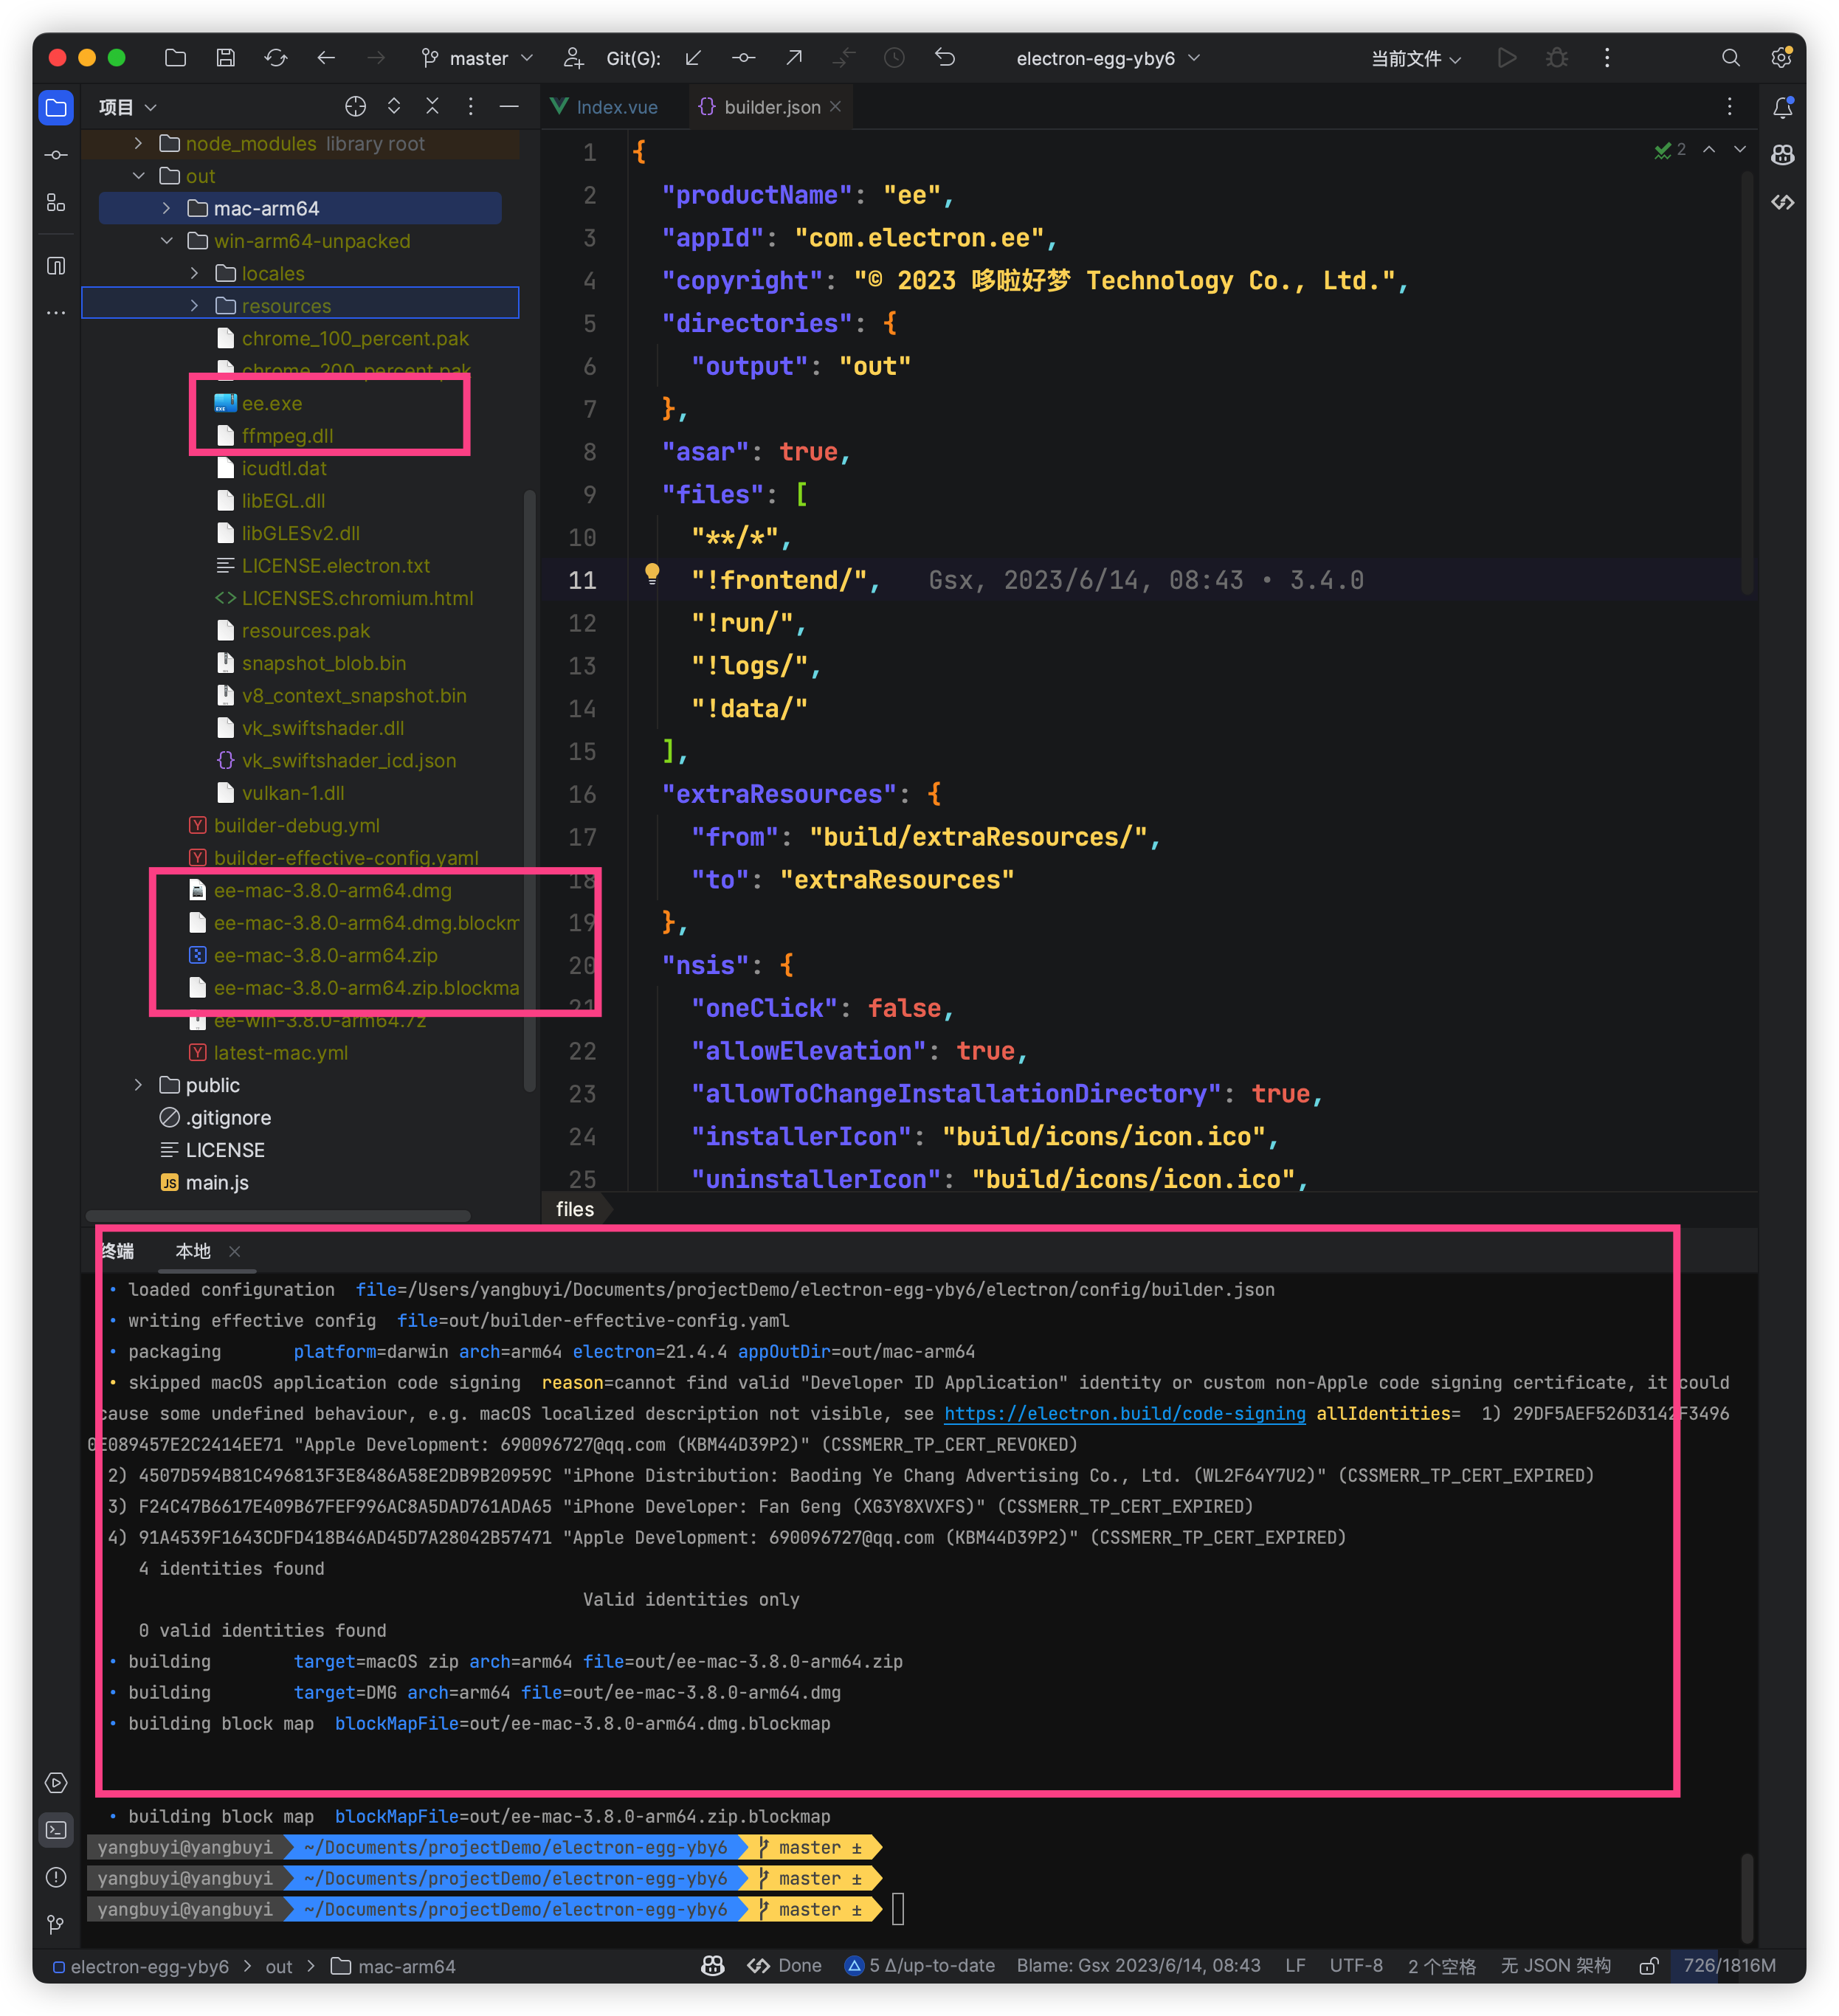1839x2016 pixels.
Task: Click the code with me user icon
Action: click(573, 58)
